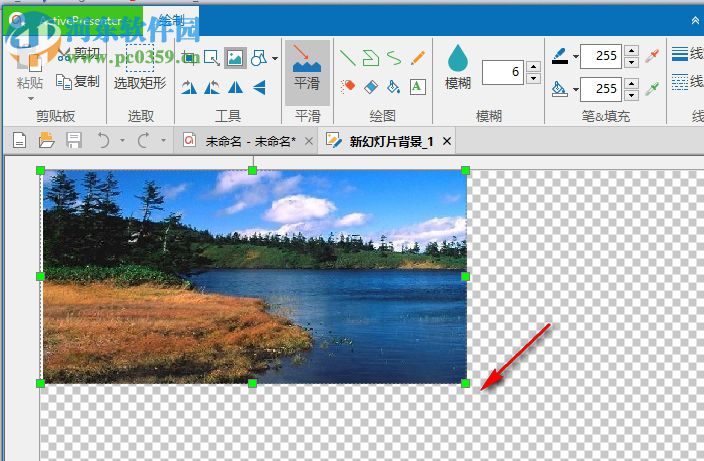Image resolution: width=704 pixels, height=461 pixels.
Task: Decrease pen opacity with down arrow
Action: (631, 62)
